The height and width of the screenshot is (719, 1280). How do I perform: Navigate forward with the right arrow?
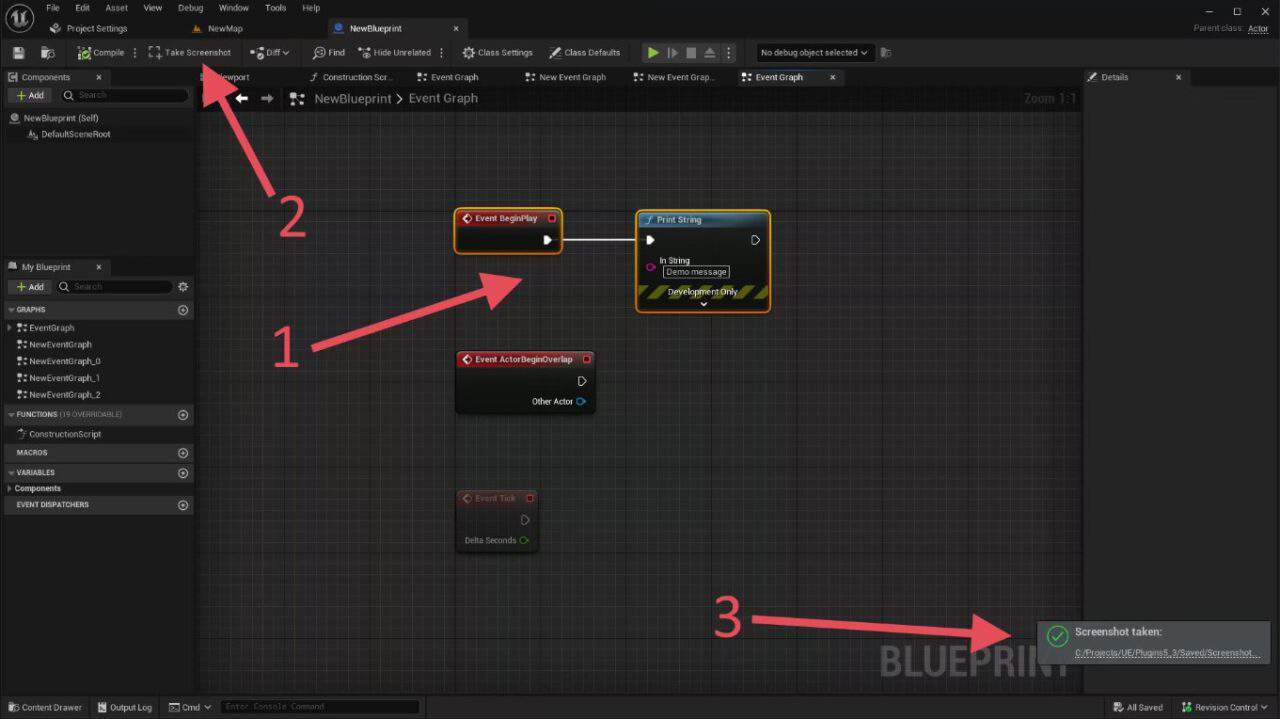267,98
